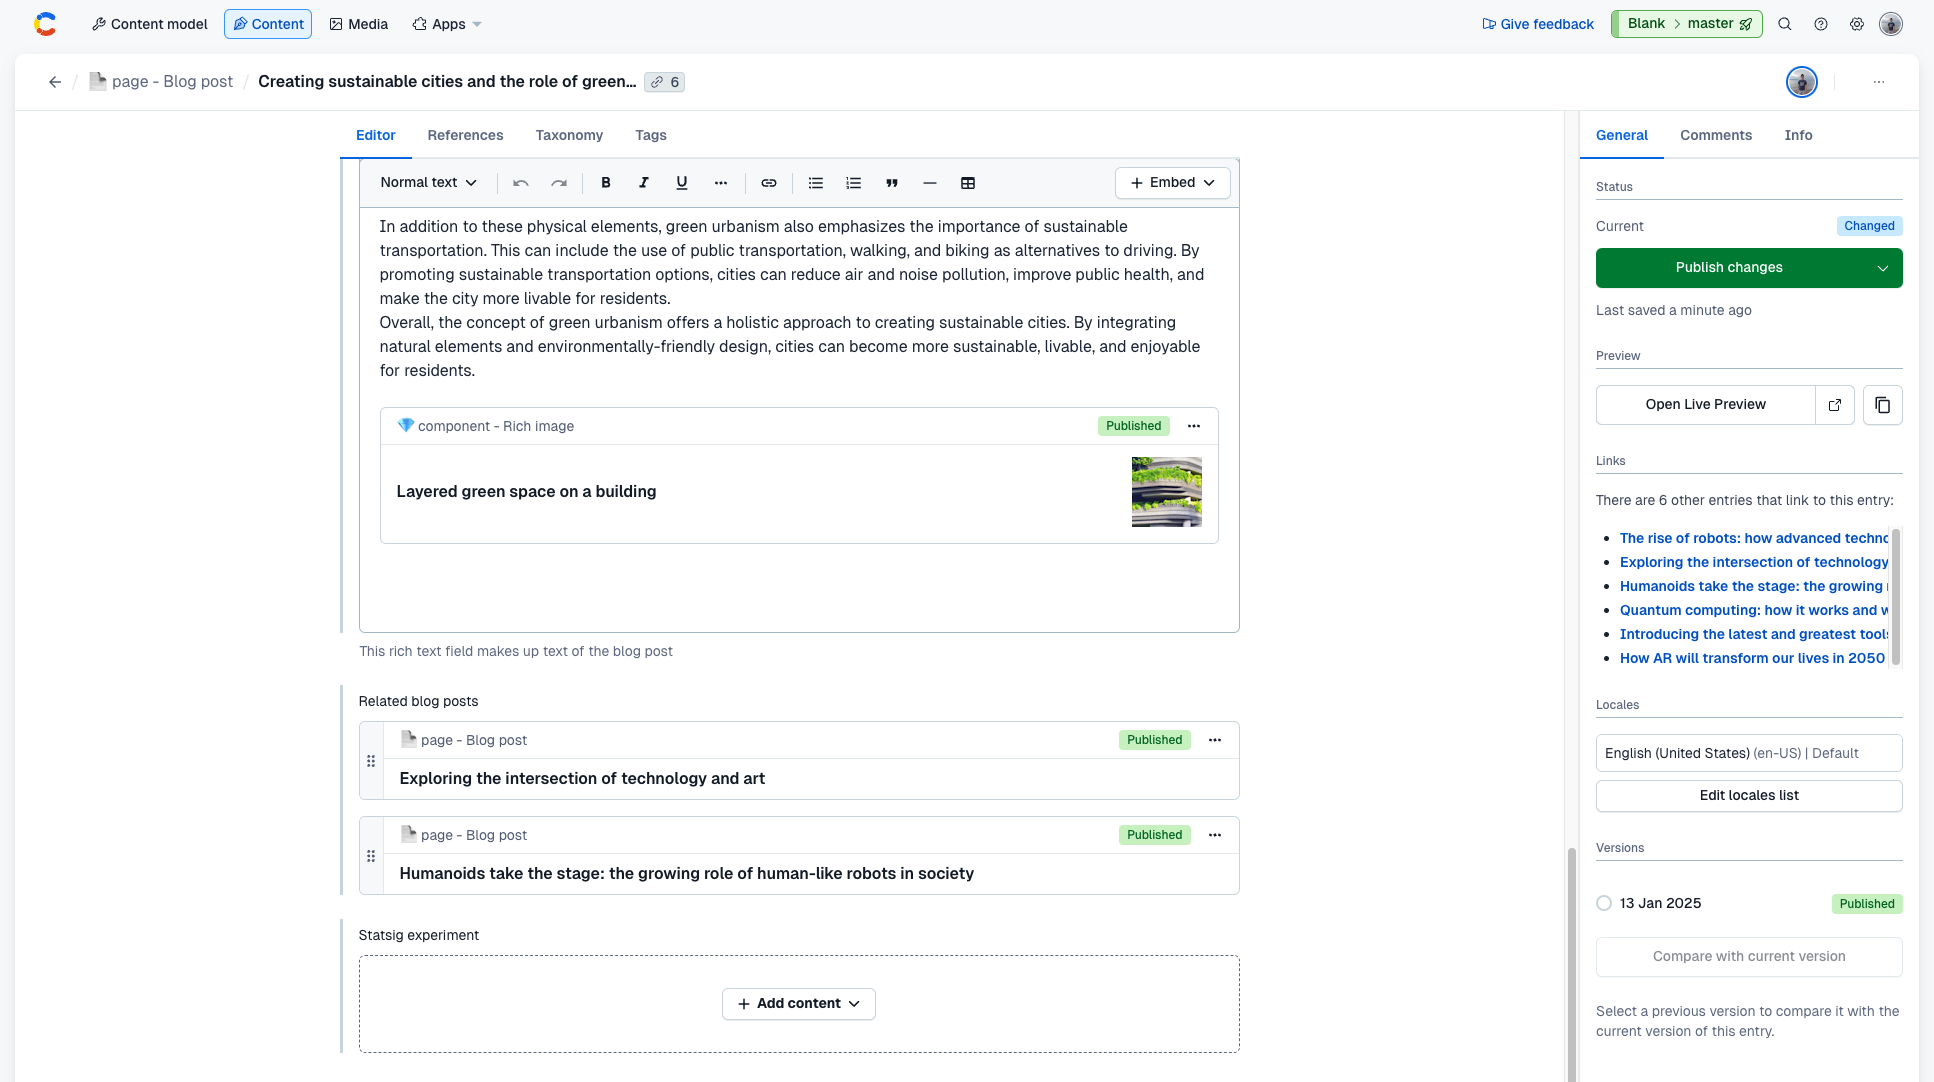Open the Add content dropdown

pyautogui.click(x=798, y=1004)
